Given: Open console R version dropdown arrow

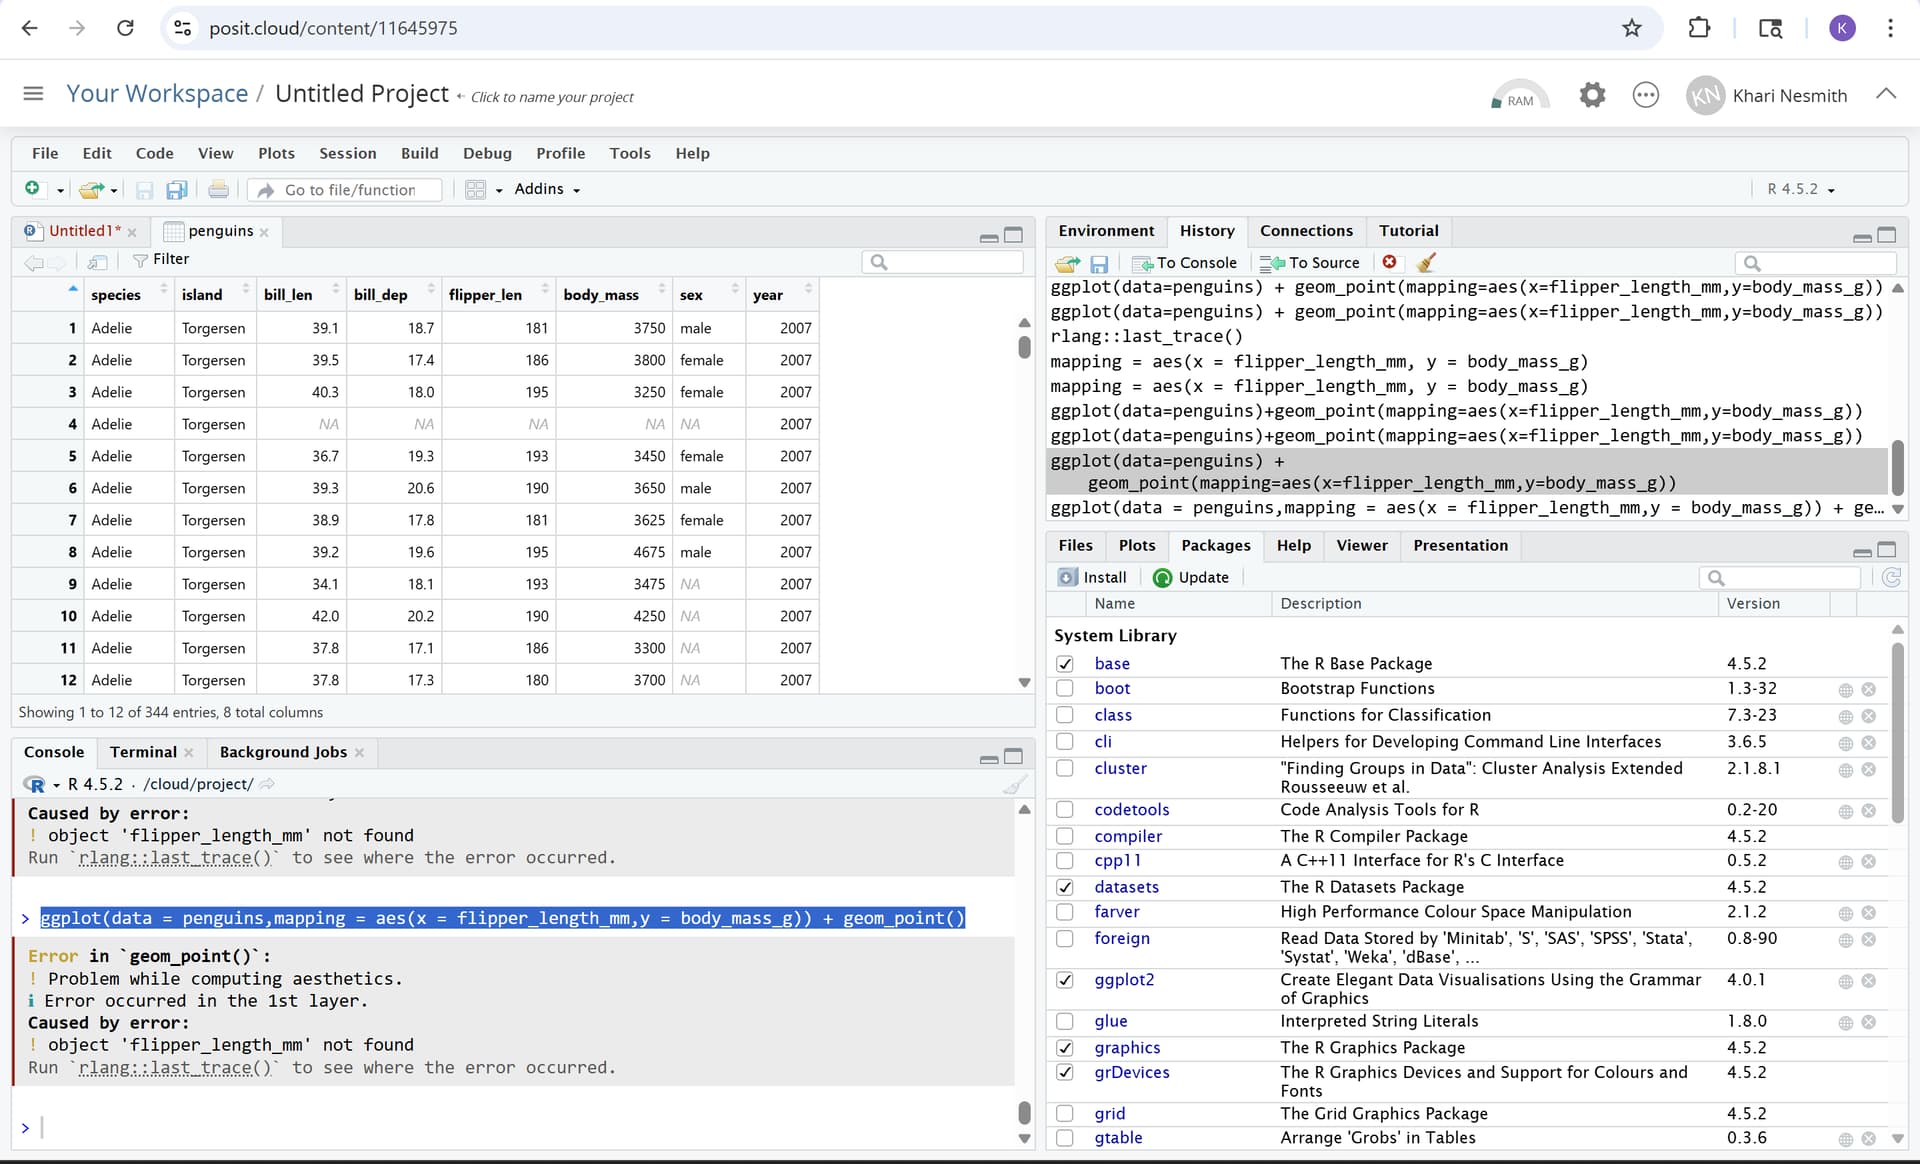Looking at the screenshot, I should click(x=56, y=785).
